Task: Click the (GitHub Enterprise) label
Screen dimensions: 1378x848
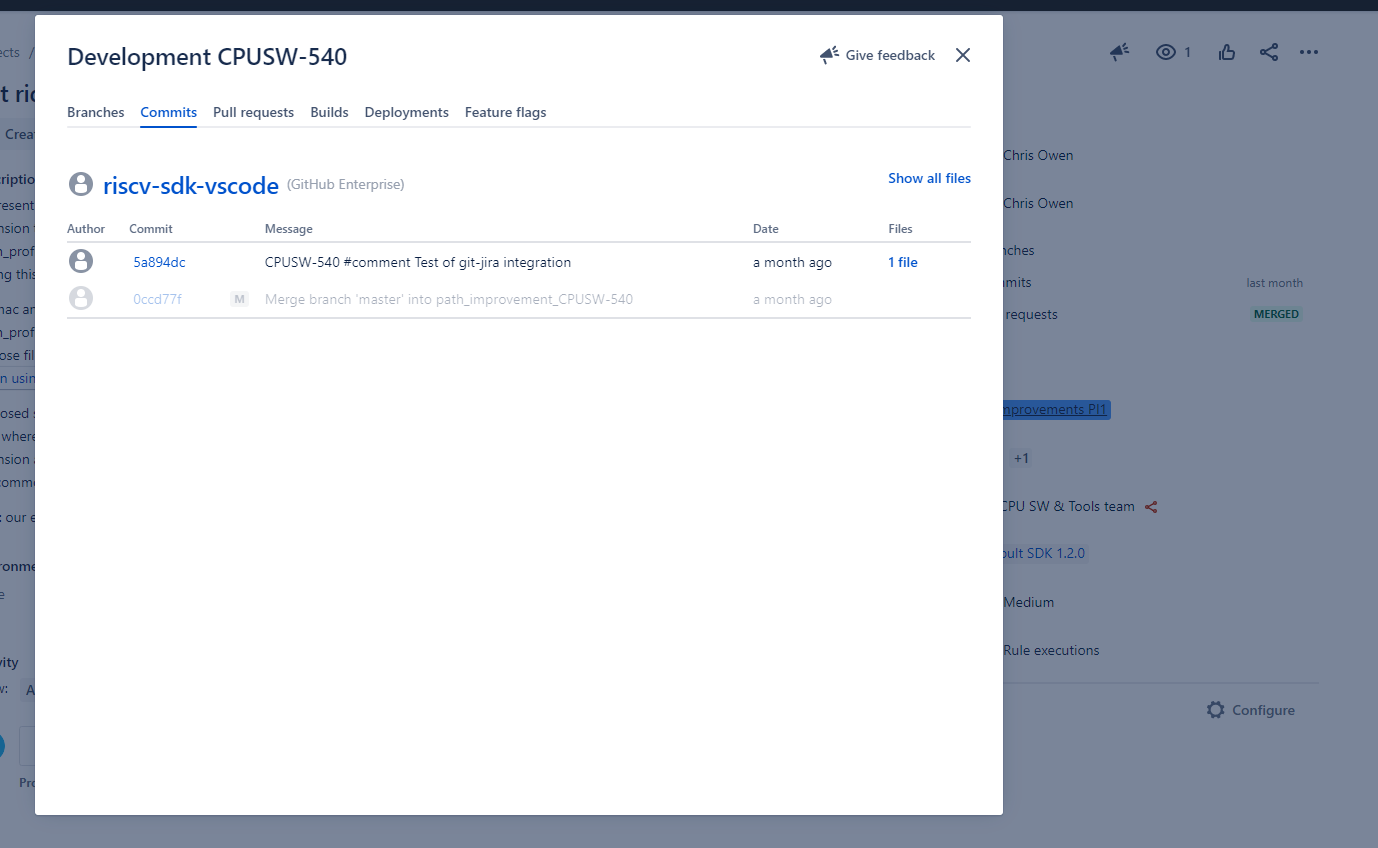Action: [x=346, y=185]
